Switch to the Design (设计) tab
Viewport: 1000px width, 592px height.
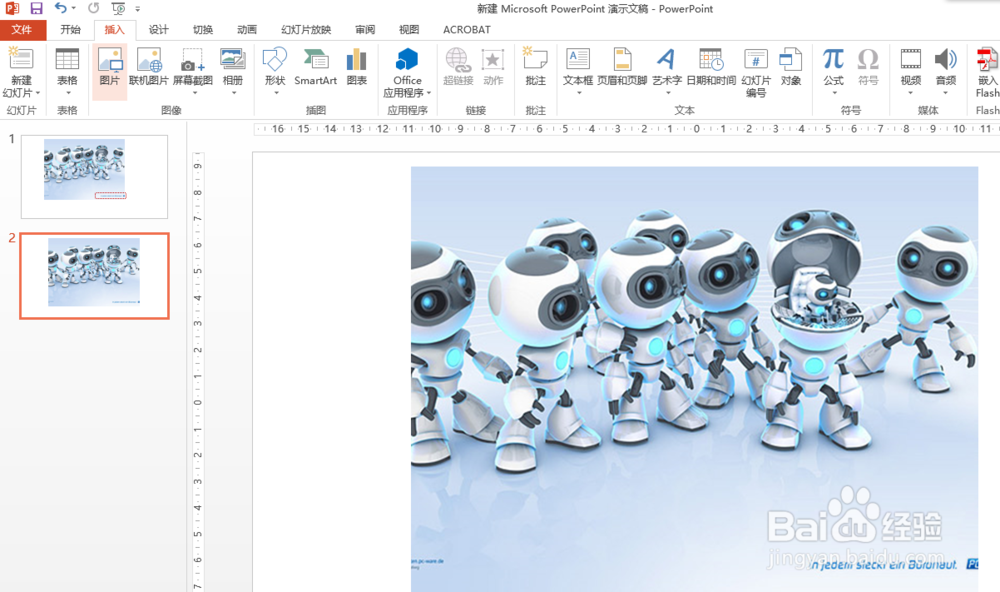(x=158, y=29)
